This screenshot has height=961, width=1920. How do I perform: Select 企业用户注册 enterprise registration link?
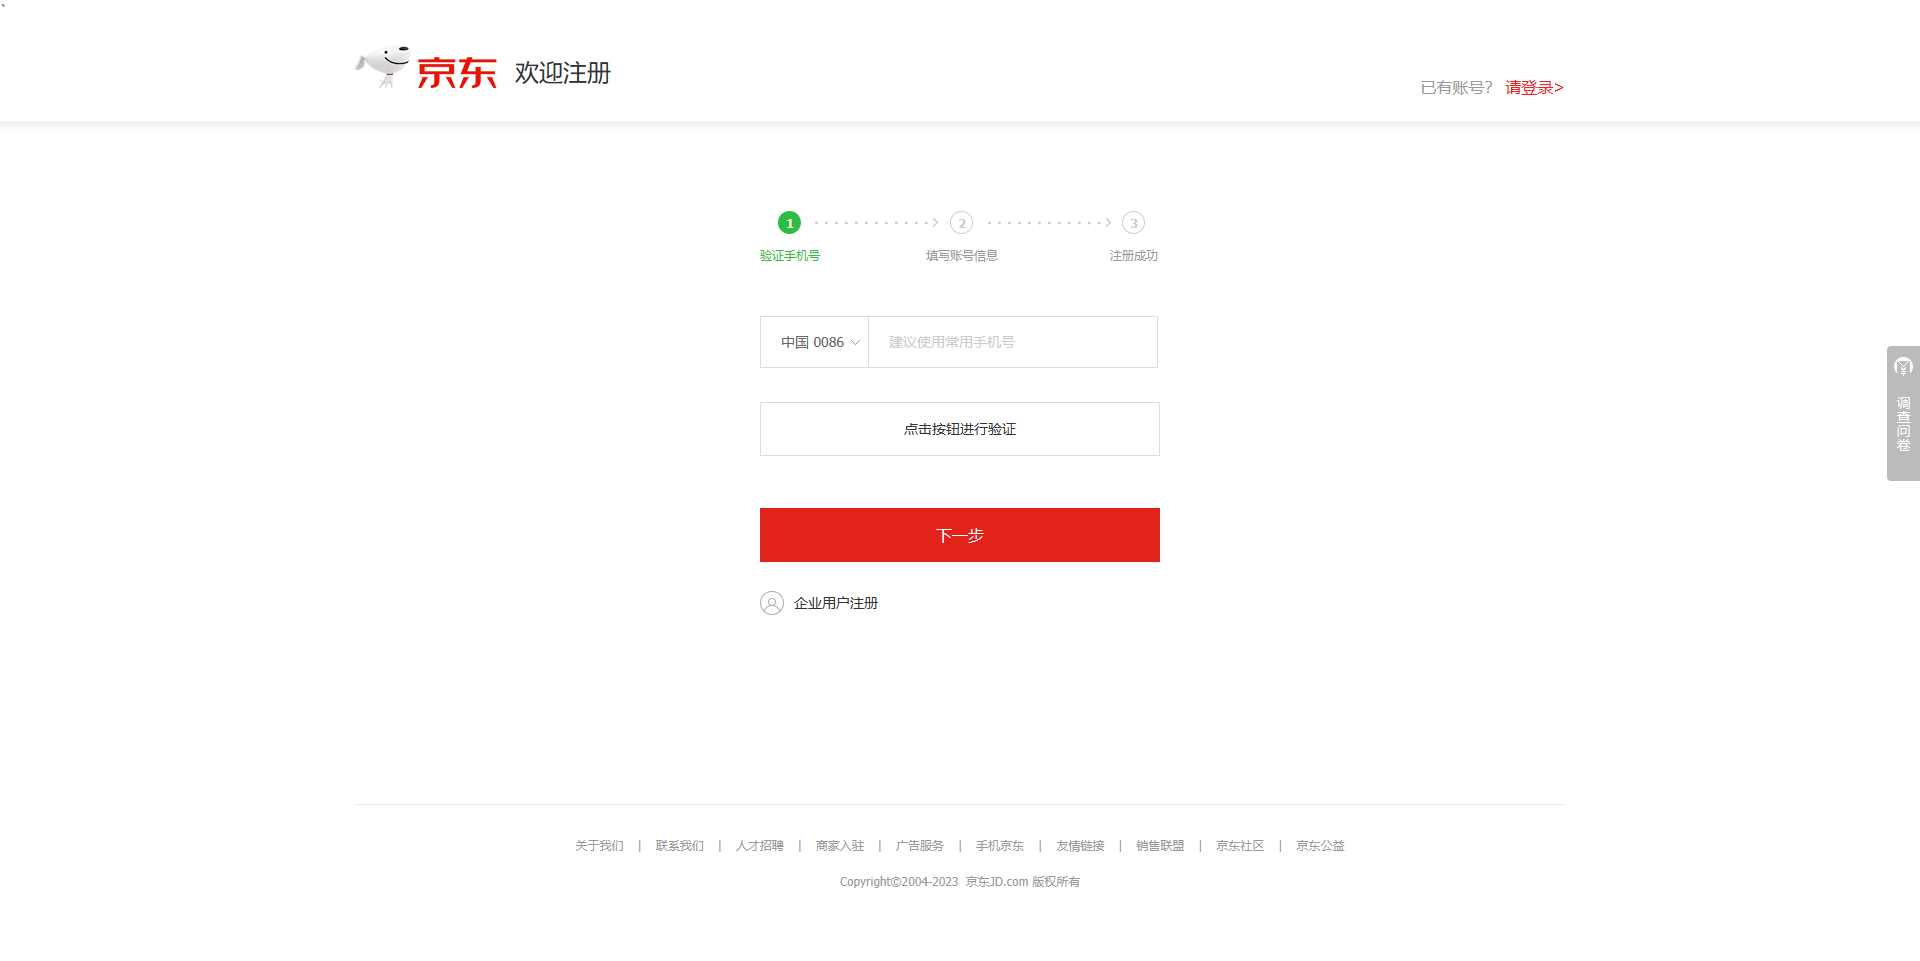click(x=835, y=603)
